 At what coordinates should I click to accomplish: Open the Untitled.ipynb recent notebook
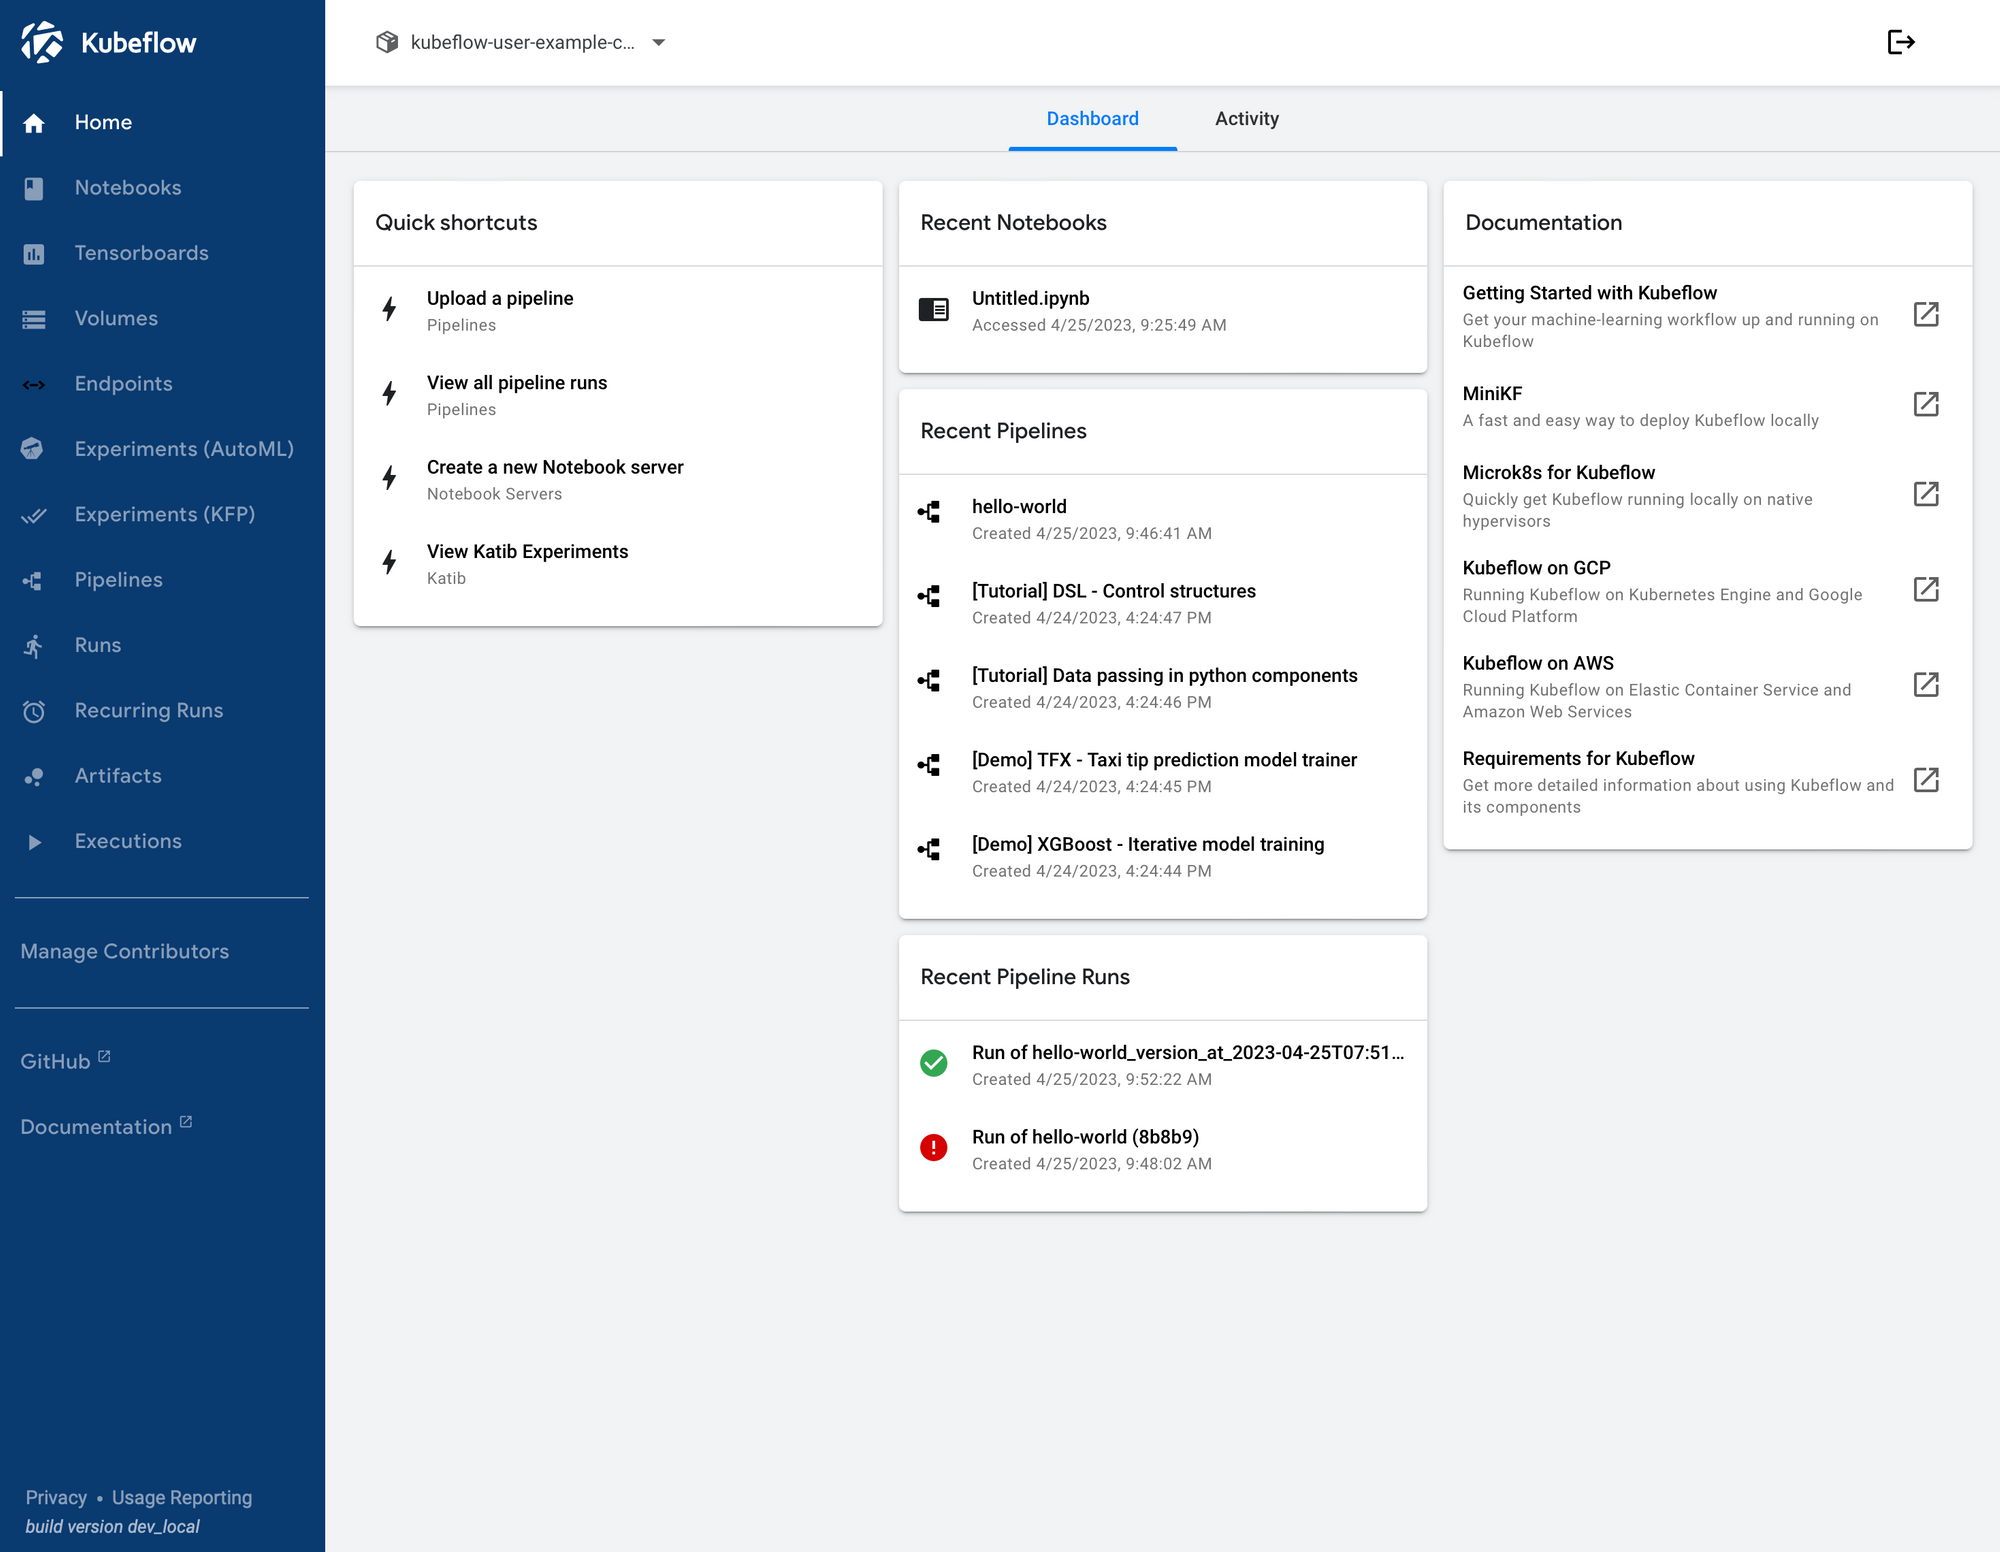1162,310
